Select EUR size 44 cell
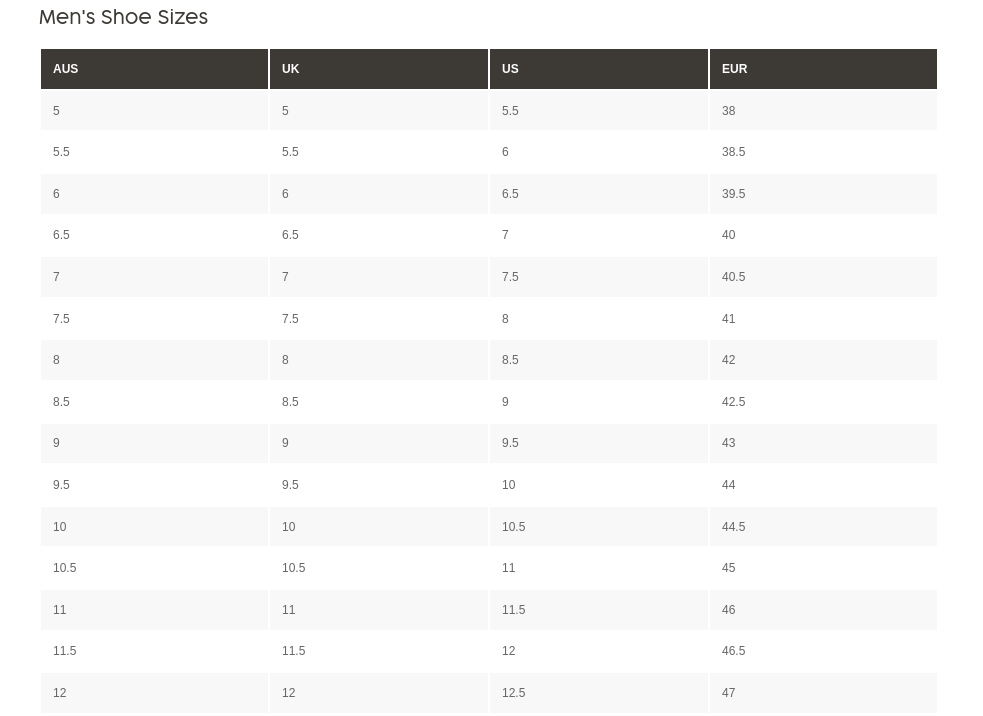The height and width of the screenshot is (716, 983). (x=823, y=485)
